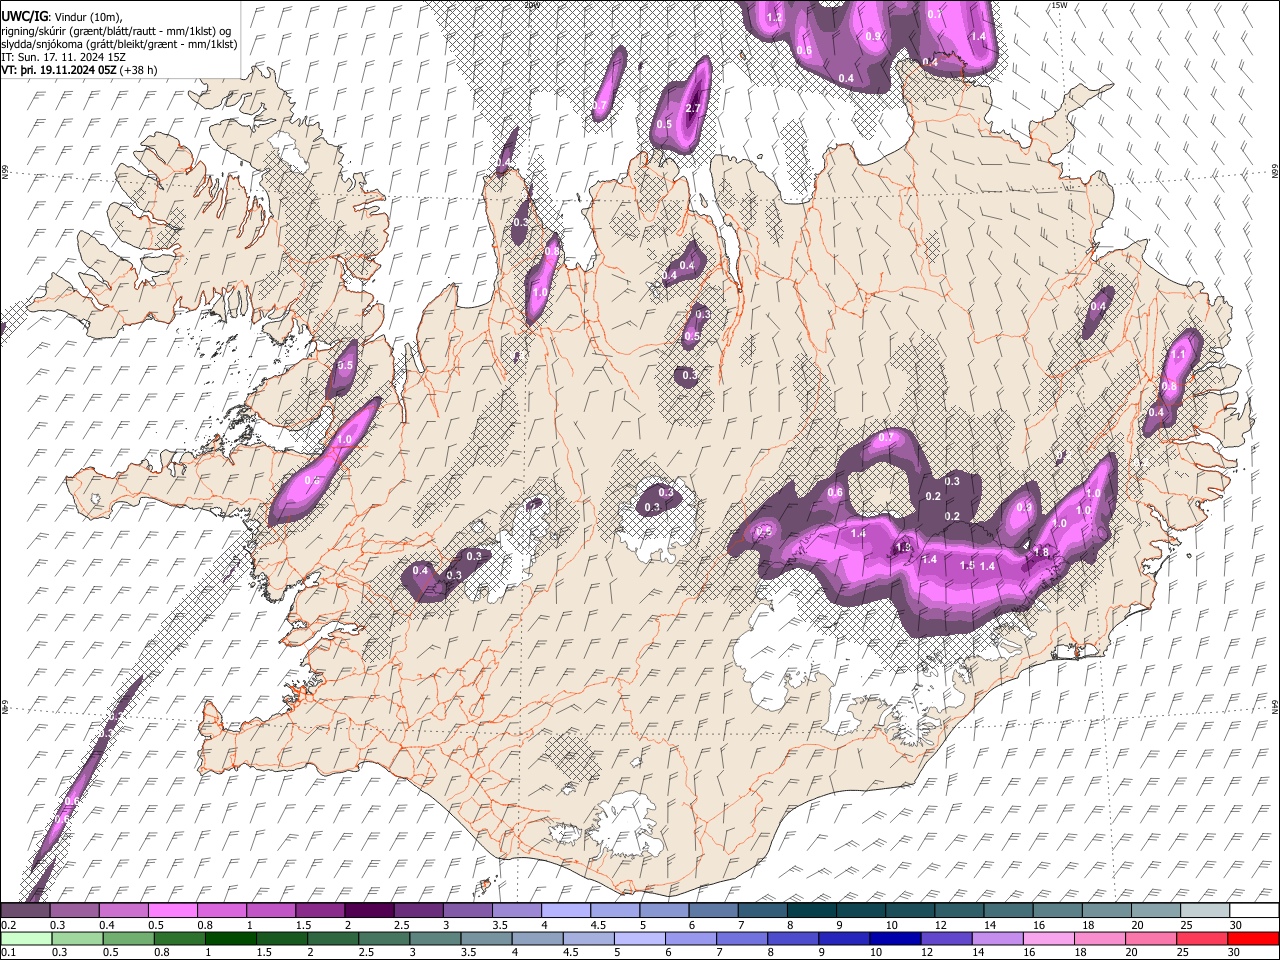Click the '30' label in bottom legend
The width and height of the screenshot is (1280, 960).
[1233, 952]
